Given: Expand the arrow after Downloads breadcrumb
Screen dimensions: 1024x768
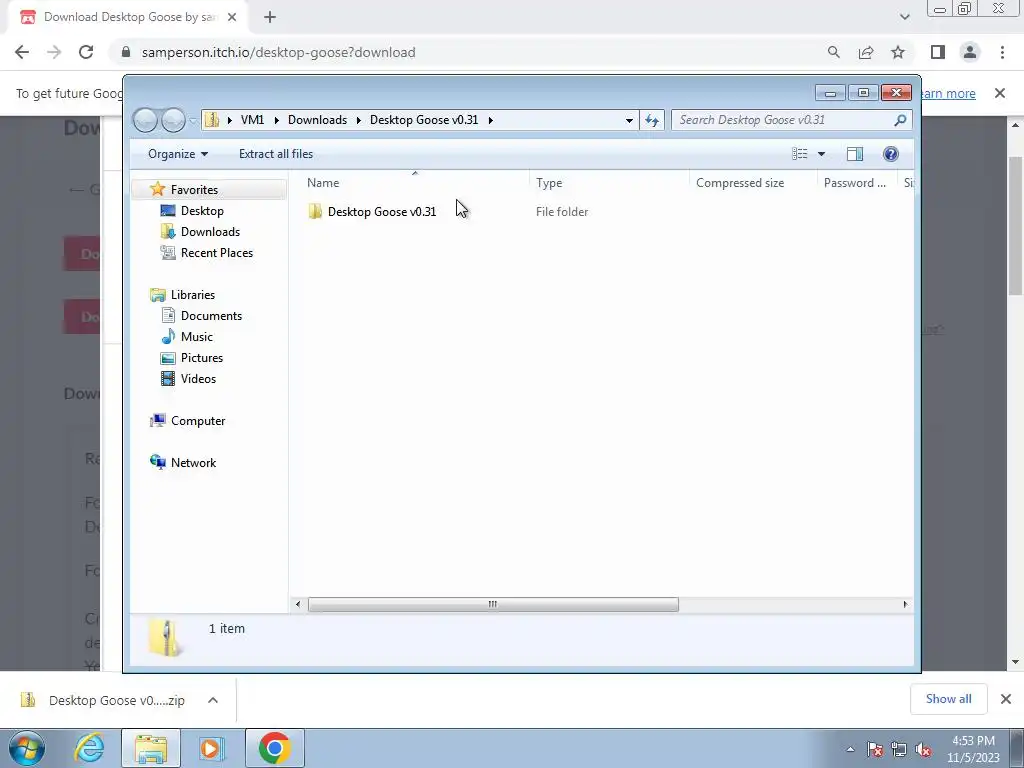Looking at the screenshot, I should point(359,120).
